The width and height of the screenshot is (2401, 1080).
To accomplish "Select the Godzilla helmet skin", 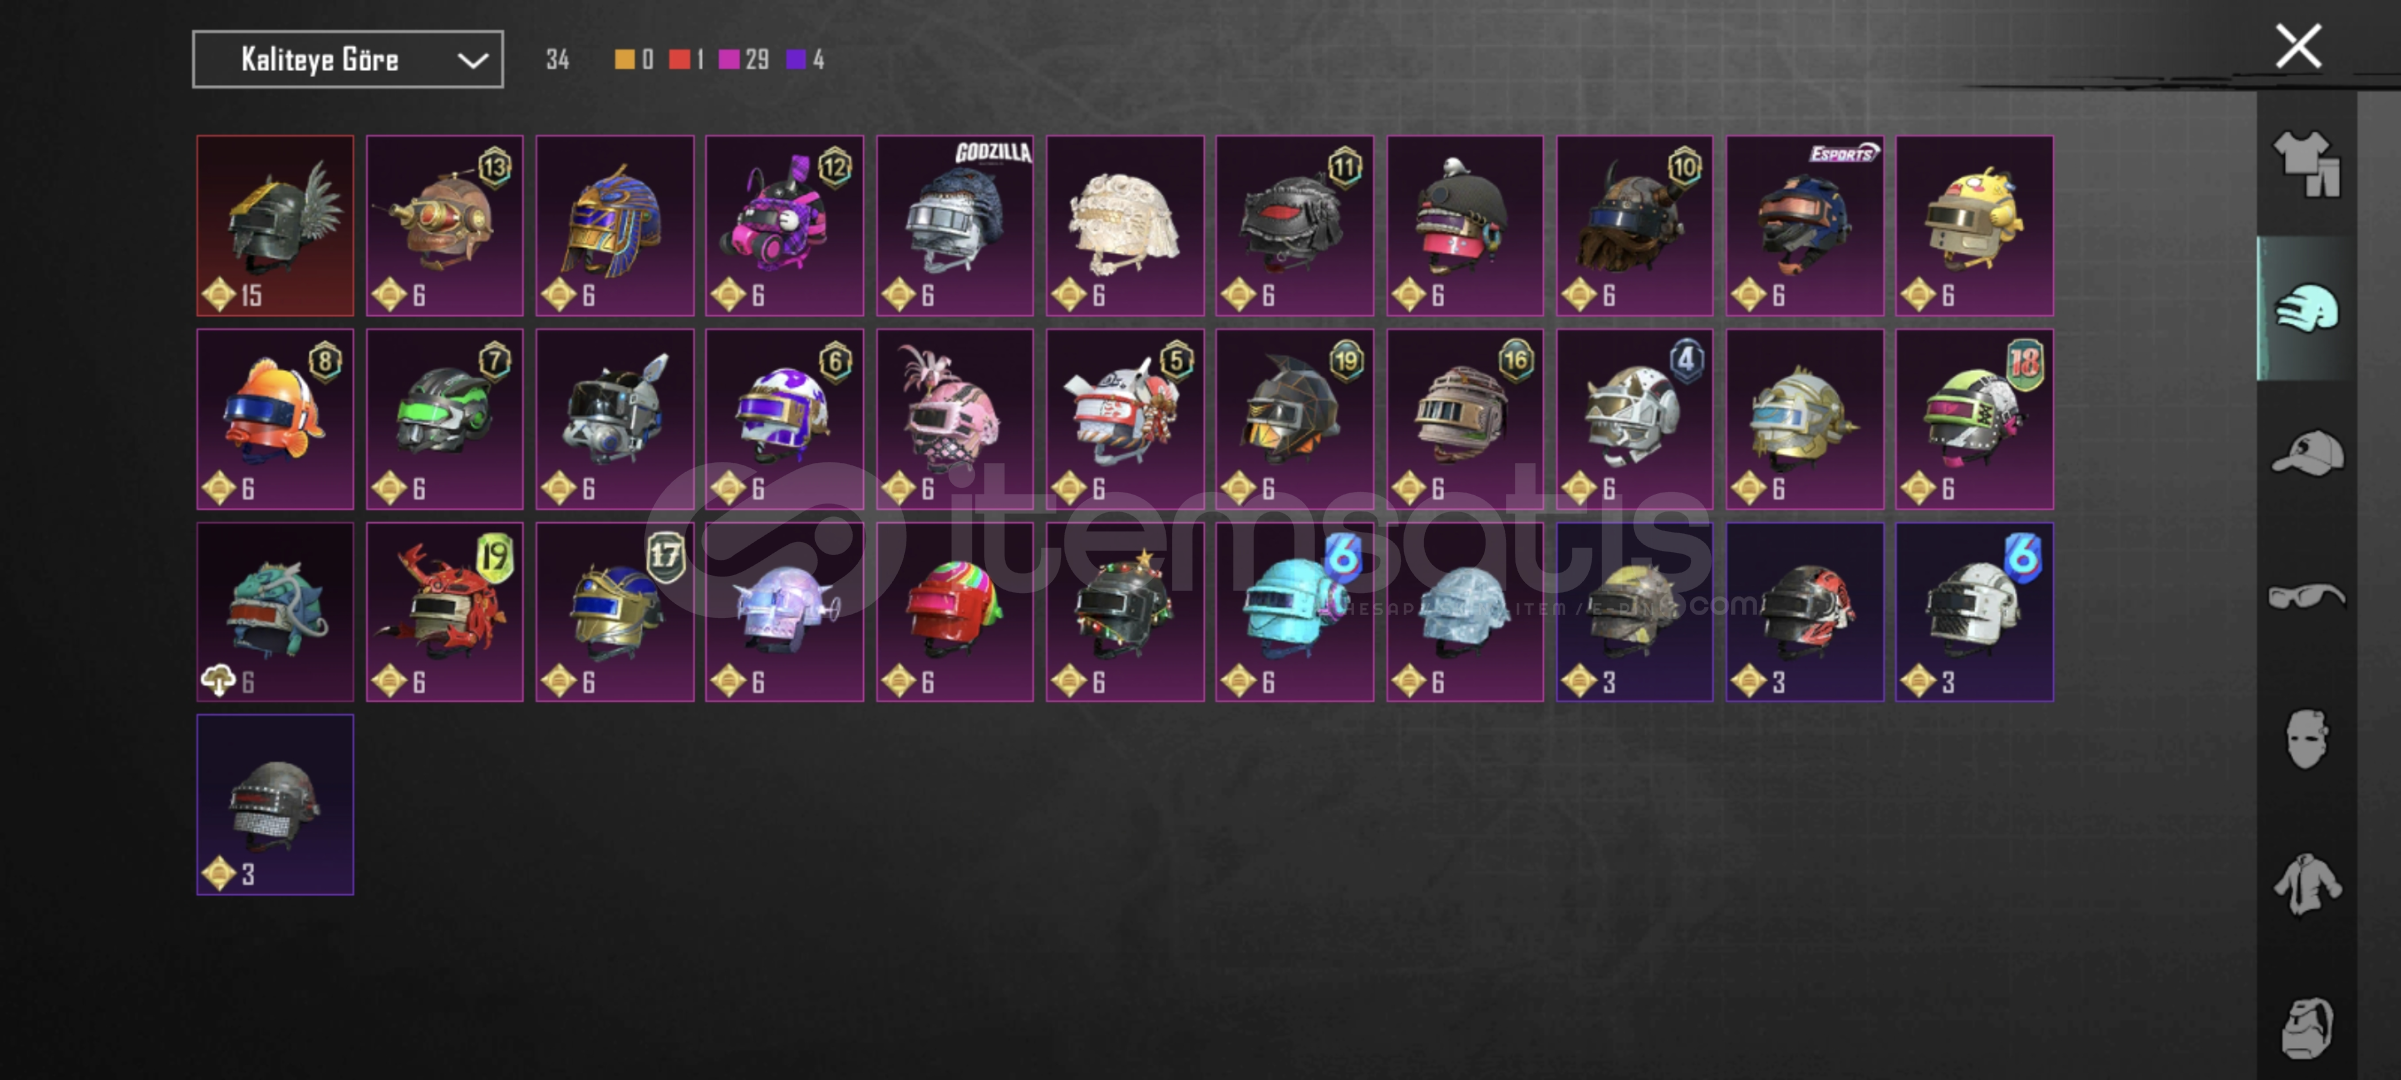I will (x=955, y=226).
